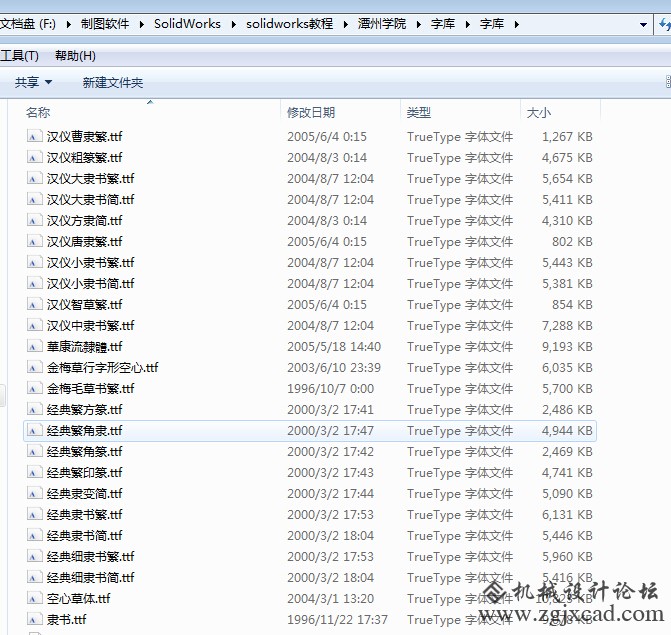Expand arrow after 文档盘 (F:) in path

68,24
